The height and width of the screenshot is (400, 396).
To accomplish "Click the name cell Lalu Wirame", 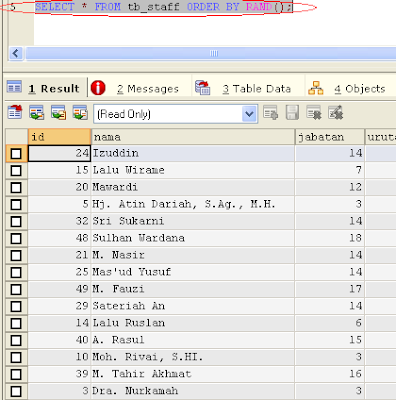I will pos(193,170).
